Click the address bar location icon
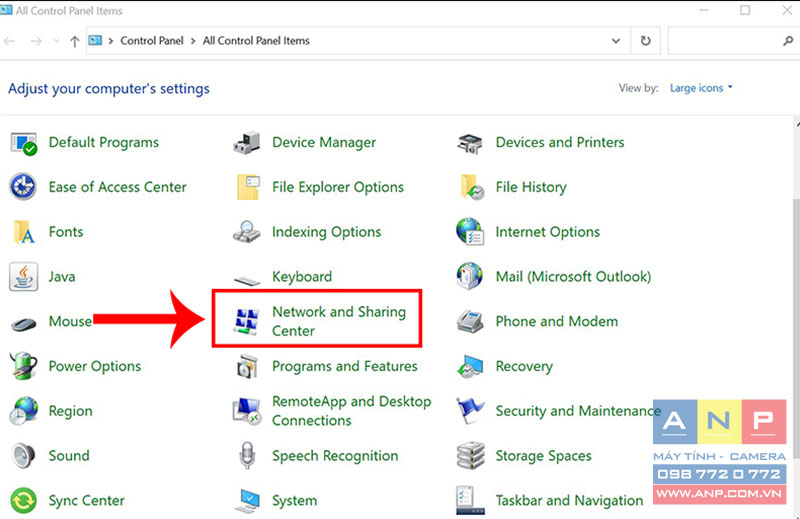The width and height of the screenshot is (800, 519). (x=95, y=40)
